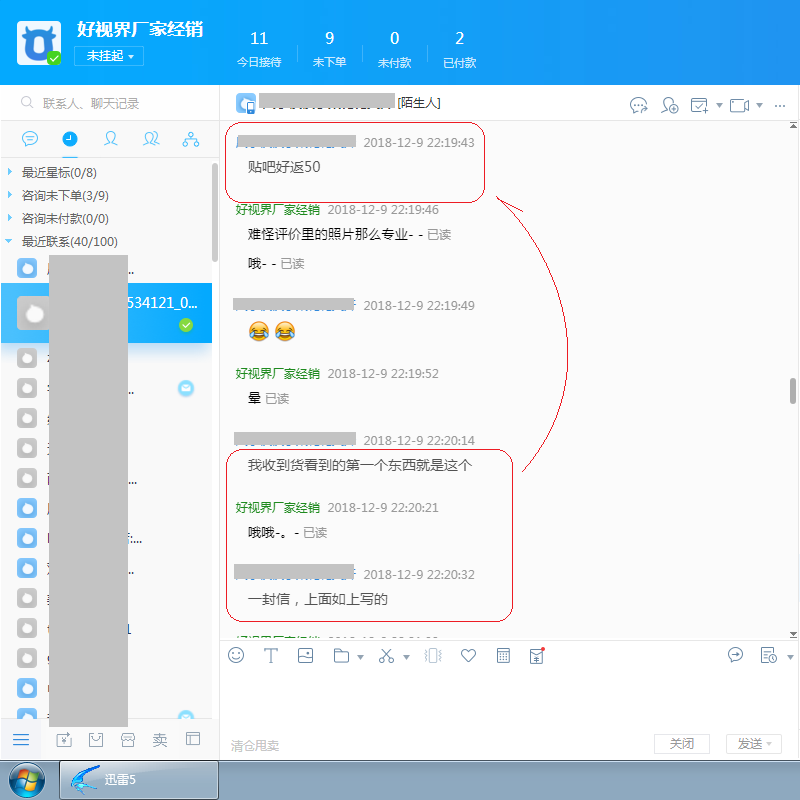Open the main menu hamburger icon
The height and width of the screenshot is (800, 800).
point(21,739)
